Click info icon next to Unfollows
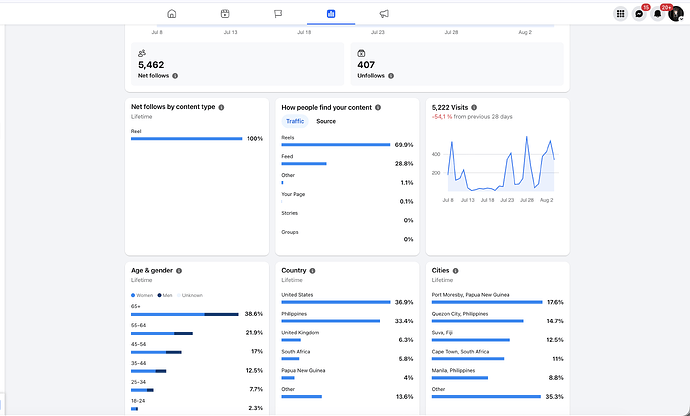 tap(391, 76)
